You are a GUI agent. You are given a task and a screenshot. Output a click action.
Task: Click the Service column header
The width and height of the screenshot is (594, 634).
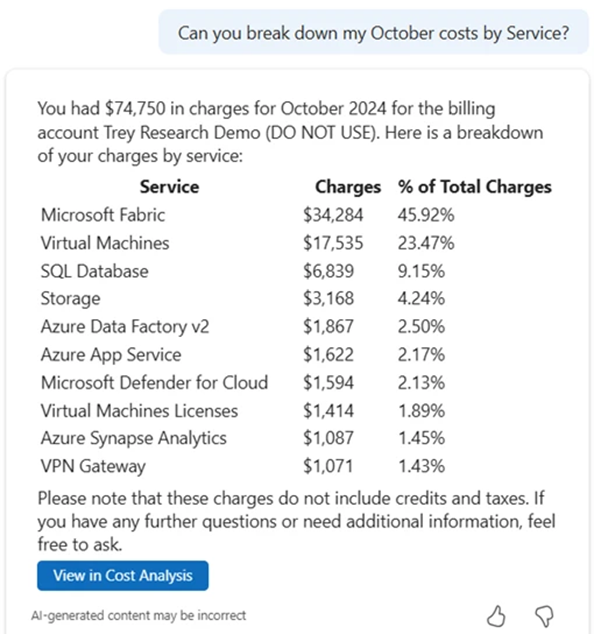tap(169, 187)
